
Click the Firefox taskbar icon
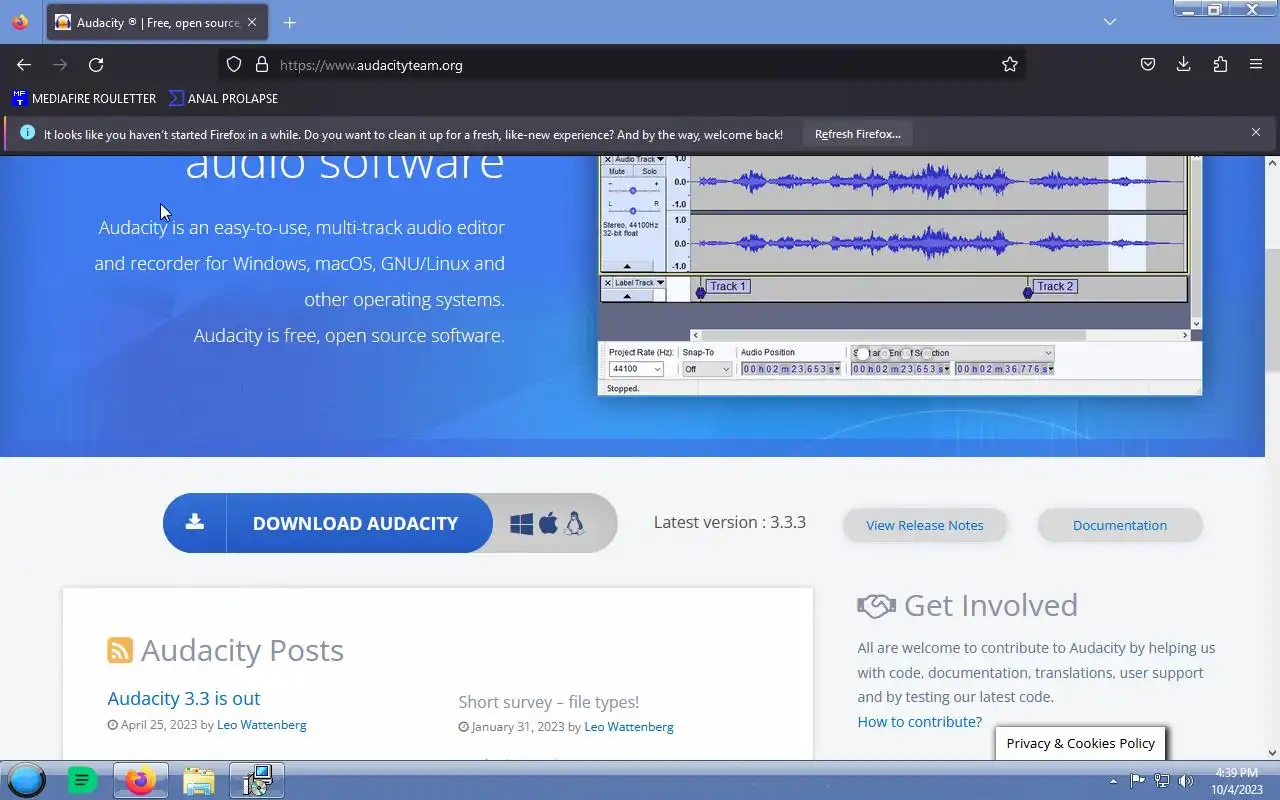click(140, 780)
